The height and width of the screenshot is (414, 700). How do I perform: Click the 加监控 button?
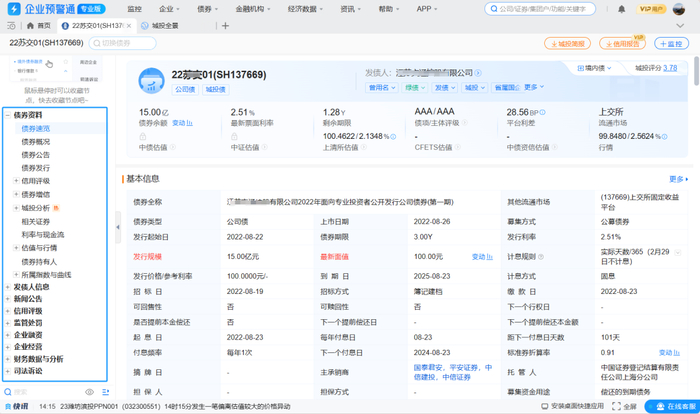(x=670, y=44)
